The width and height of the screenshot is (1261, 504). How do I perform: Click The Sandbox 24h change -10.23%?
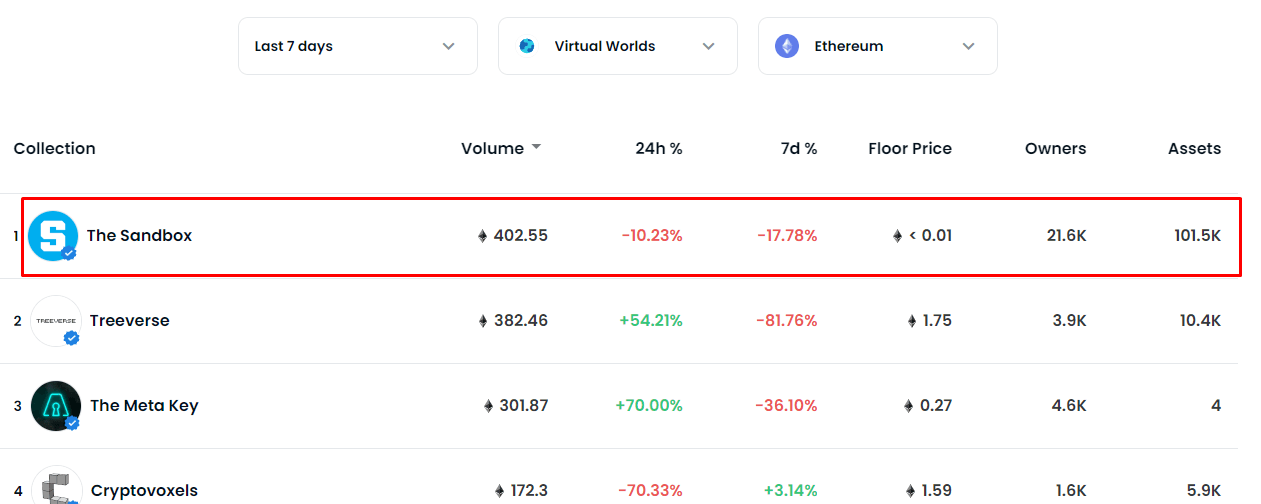(652, 236)
